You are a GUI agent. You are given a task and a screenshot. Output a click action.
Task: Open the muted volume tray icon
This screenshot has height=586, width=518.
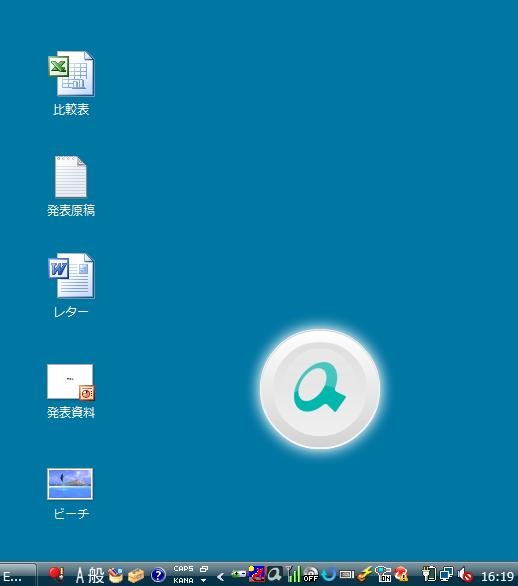tap(465, 575)
